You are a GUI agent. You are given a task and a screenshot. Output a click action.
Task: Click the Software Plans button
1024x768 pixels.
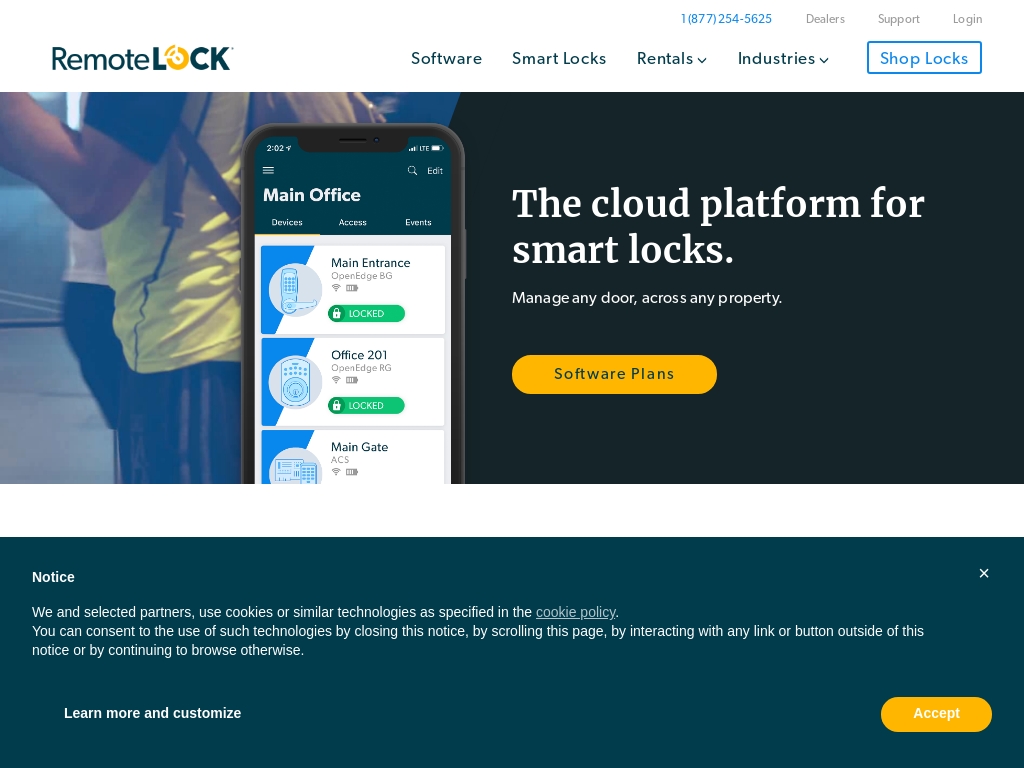(615, 374)
